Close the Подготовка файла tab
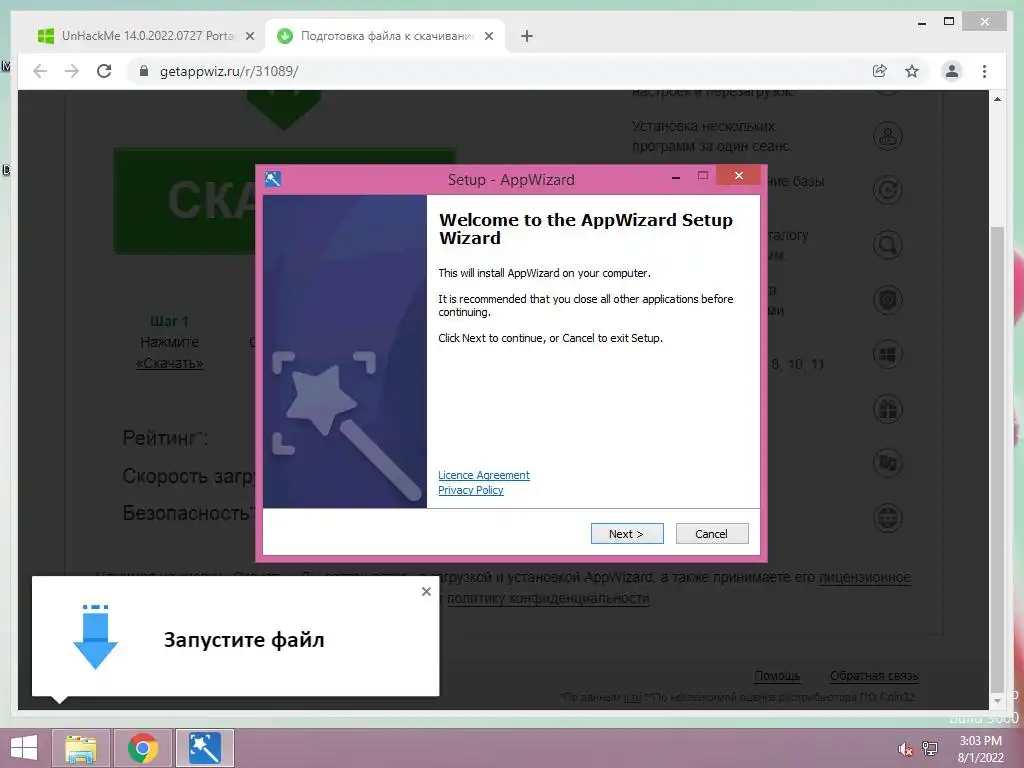 tap(488, 36)
